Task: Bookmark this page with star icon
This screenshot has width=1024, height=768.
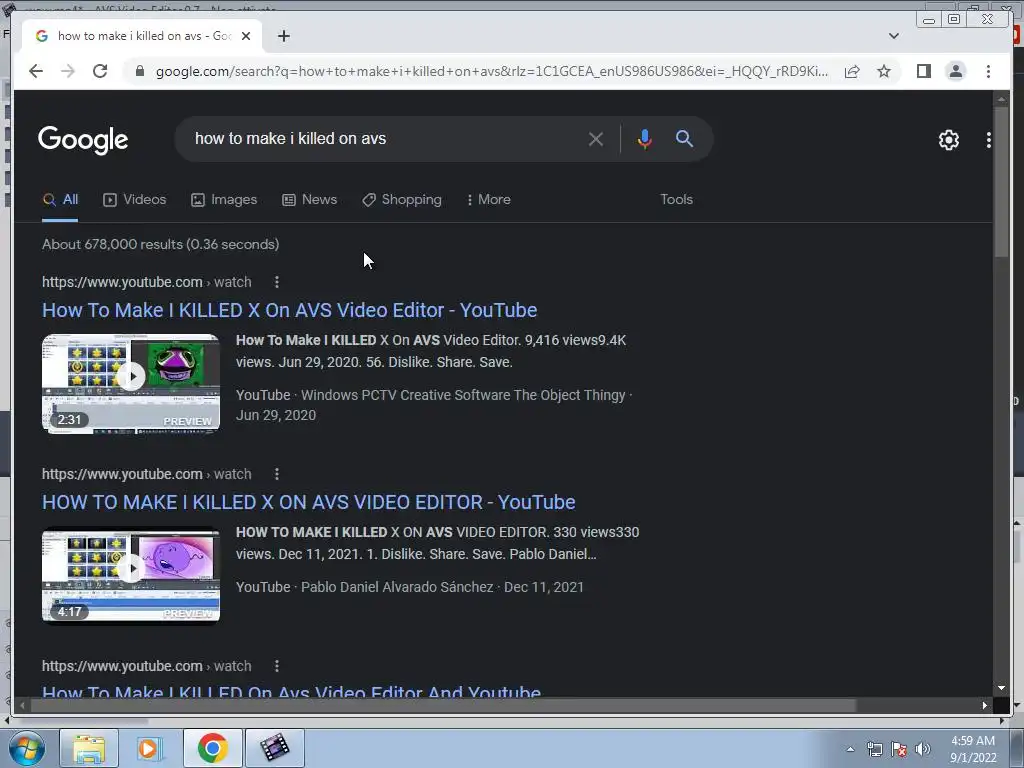Action: point(884,71)
